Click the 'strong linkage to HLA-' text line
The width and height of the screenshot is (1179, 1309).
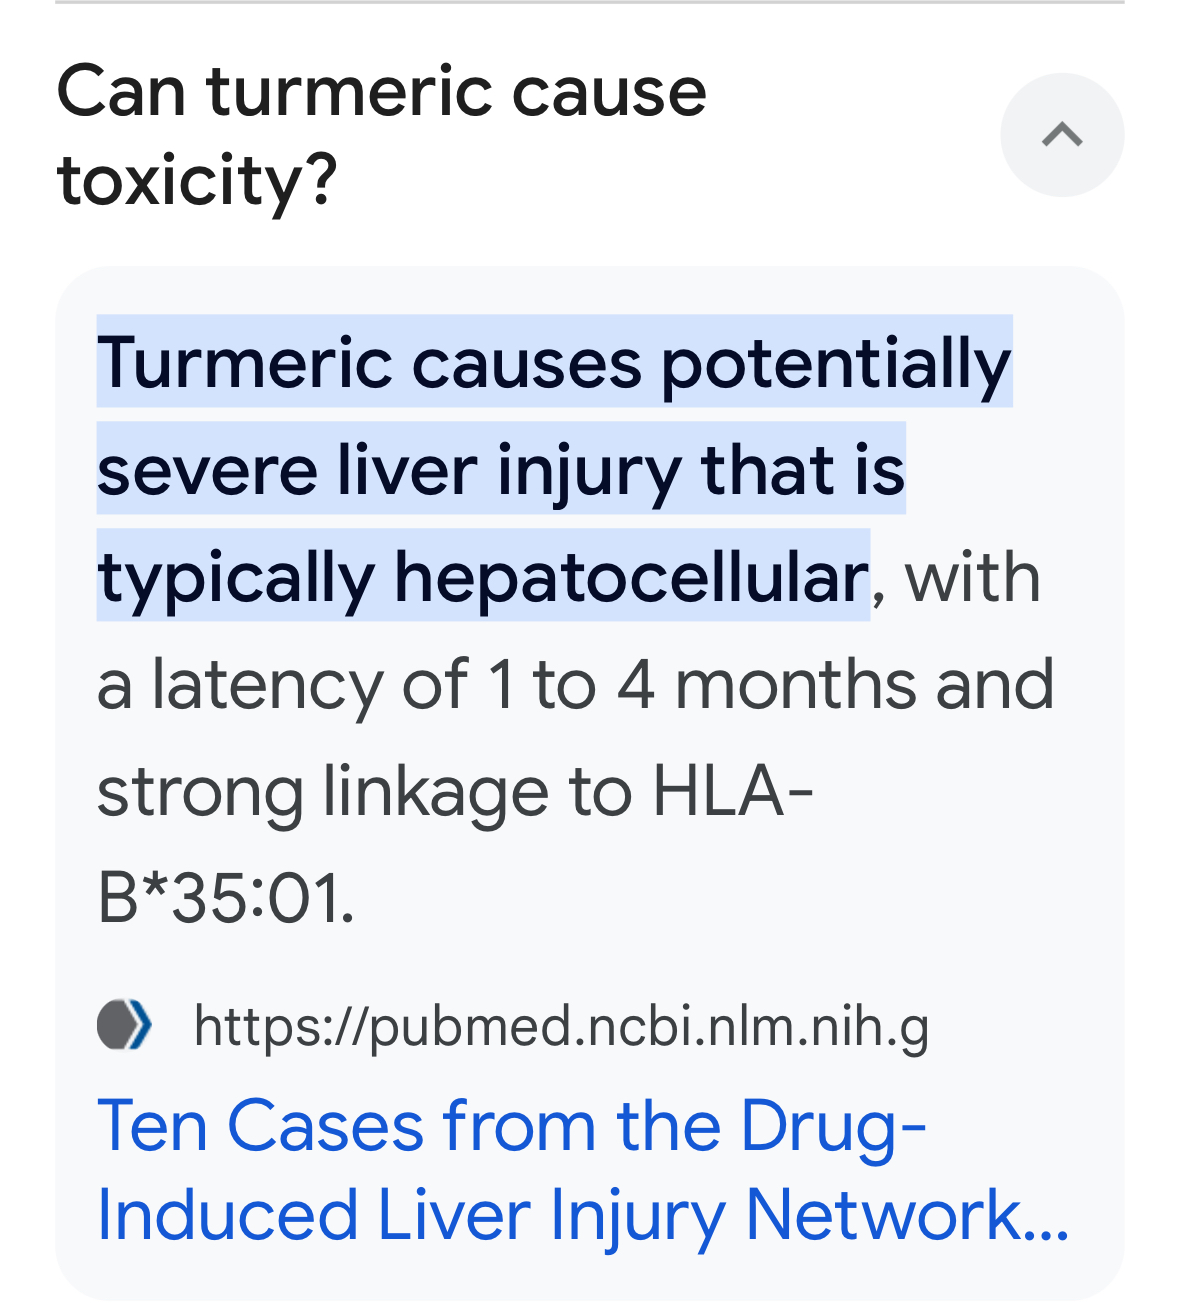pos(456,792)
